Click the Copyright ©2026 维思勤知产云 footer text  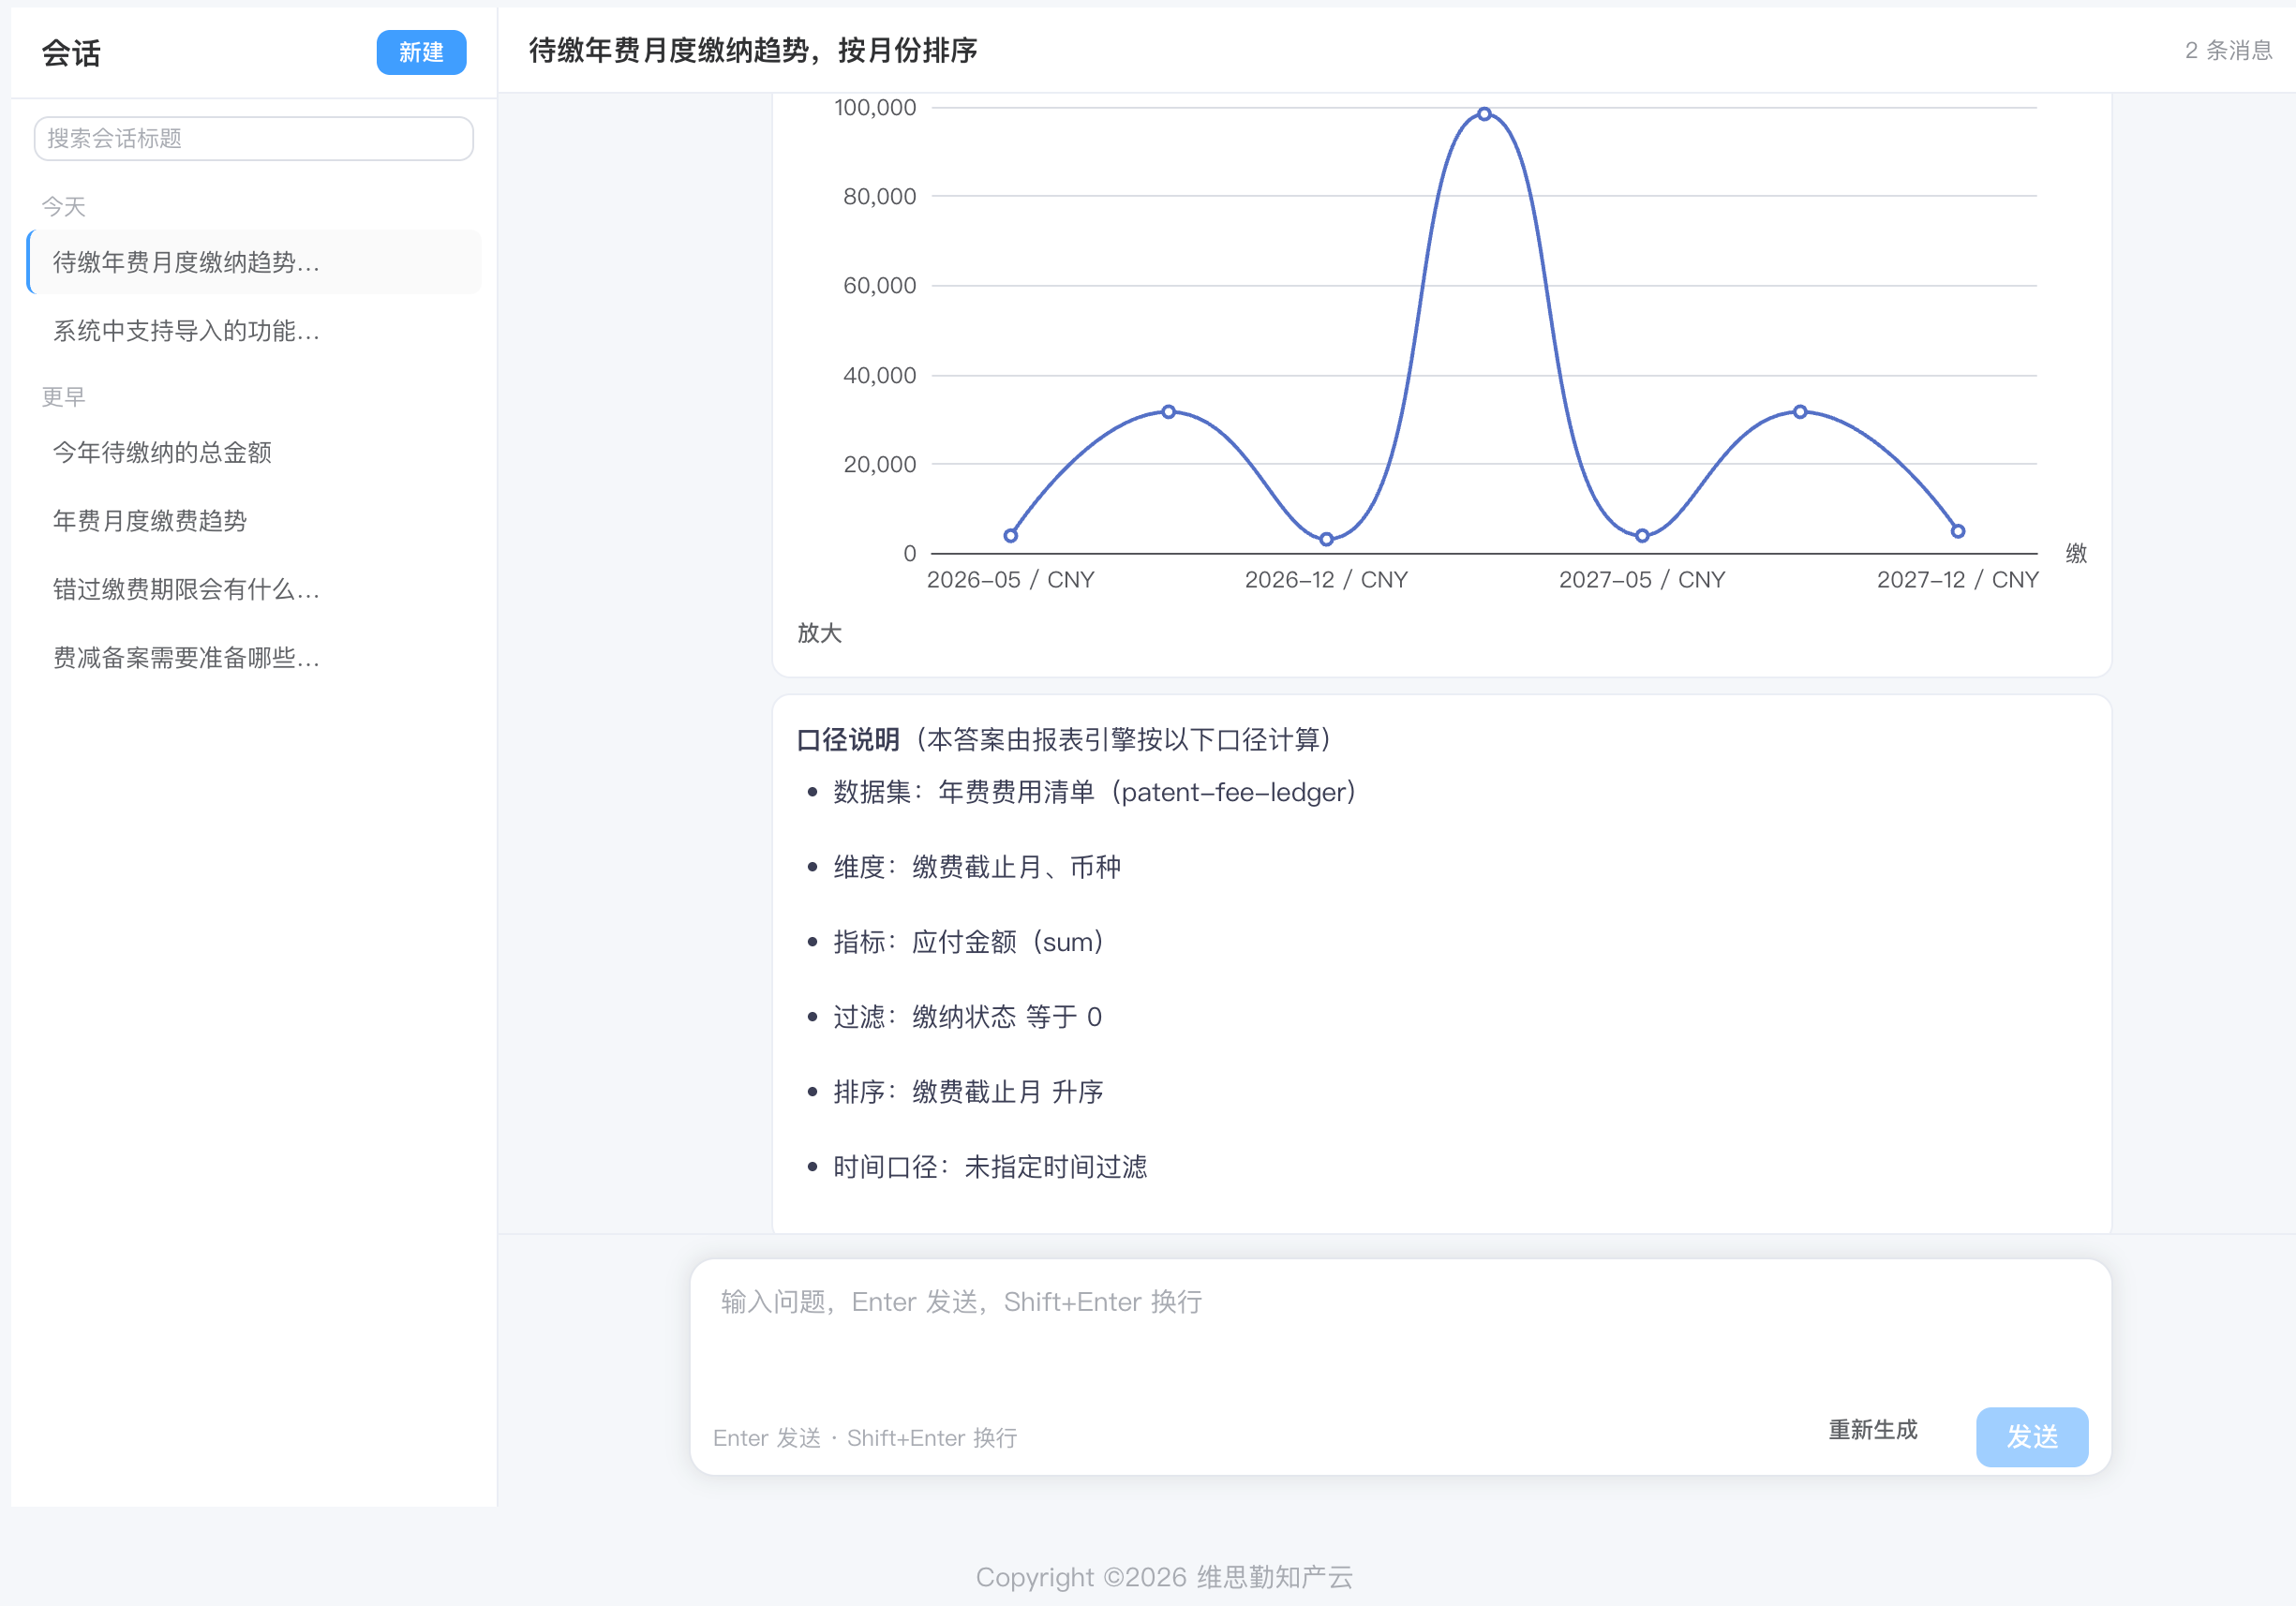point(1164,1577)
